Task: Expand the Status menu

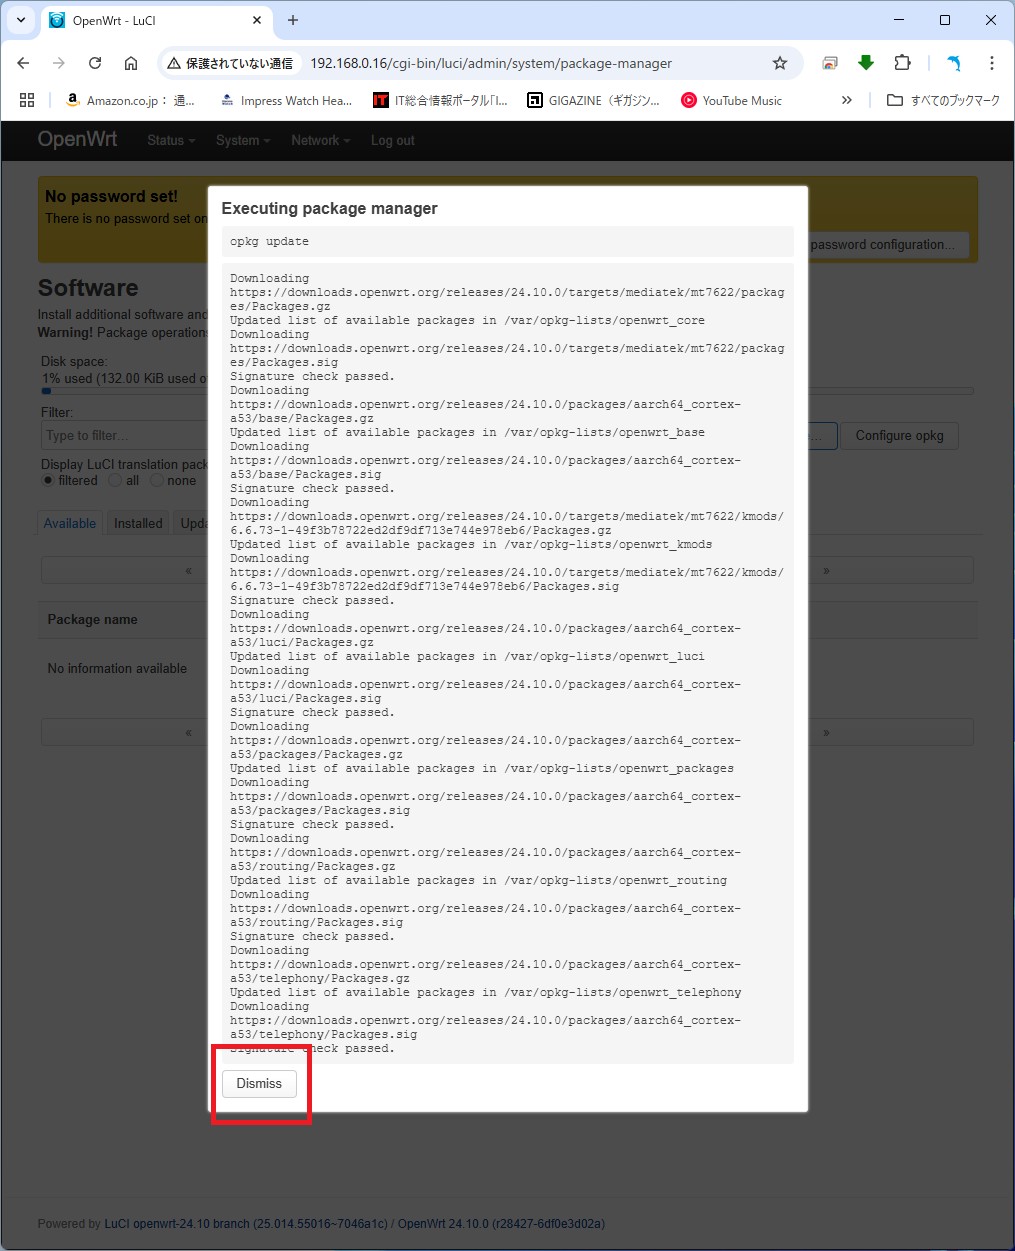Action: (171, 141)
